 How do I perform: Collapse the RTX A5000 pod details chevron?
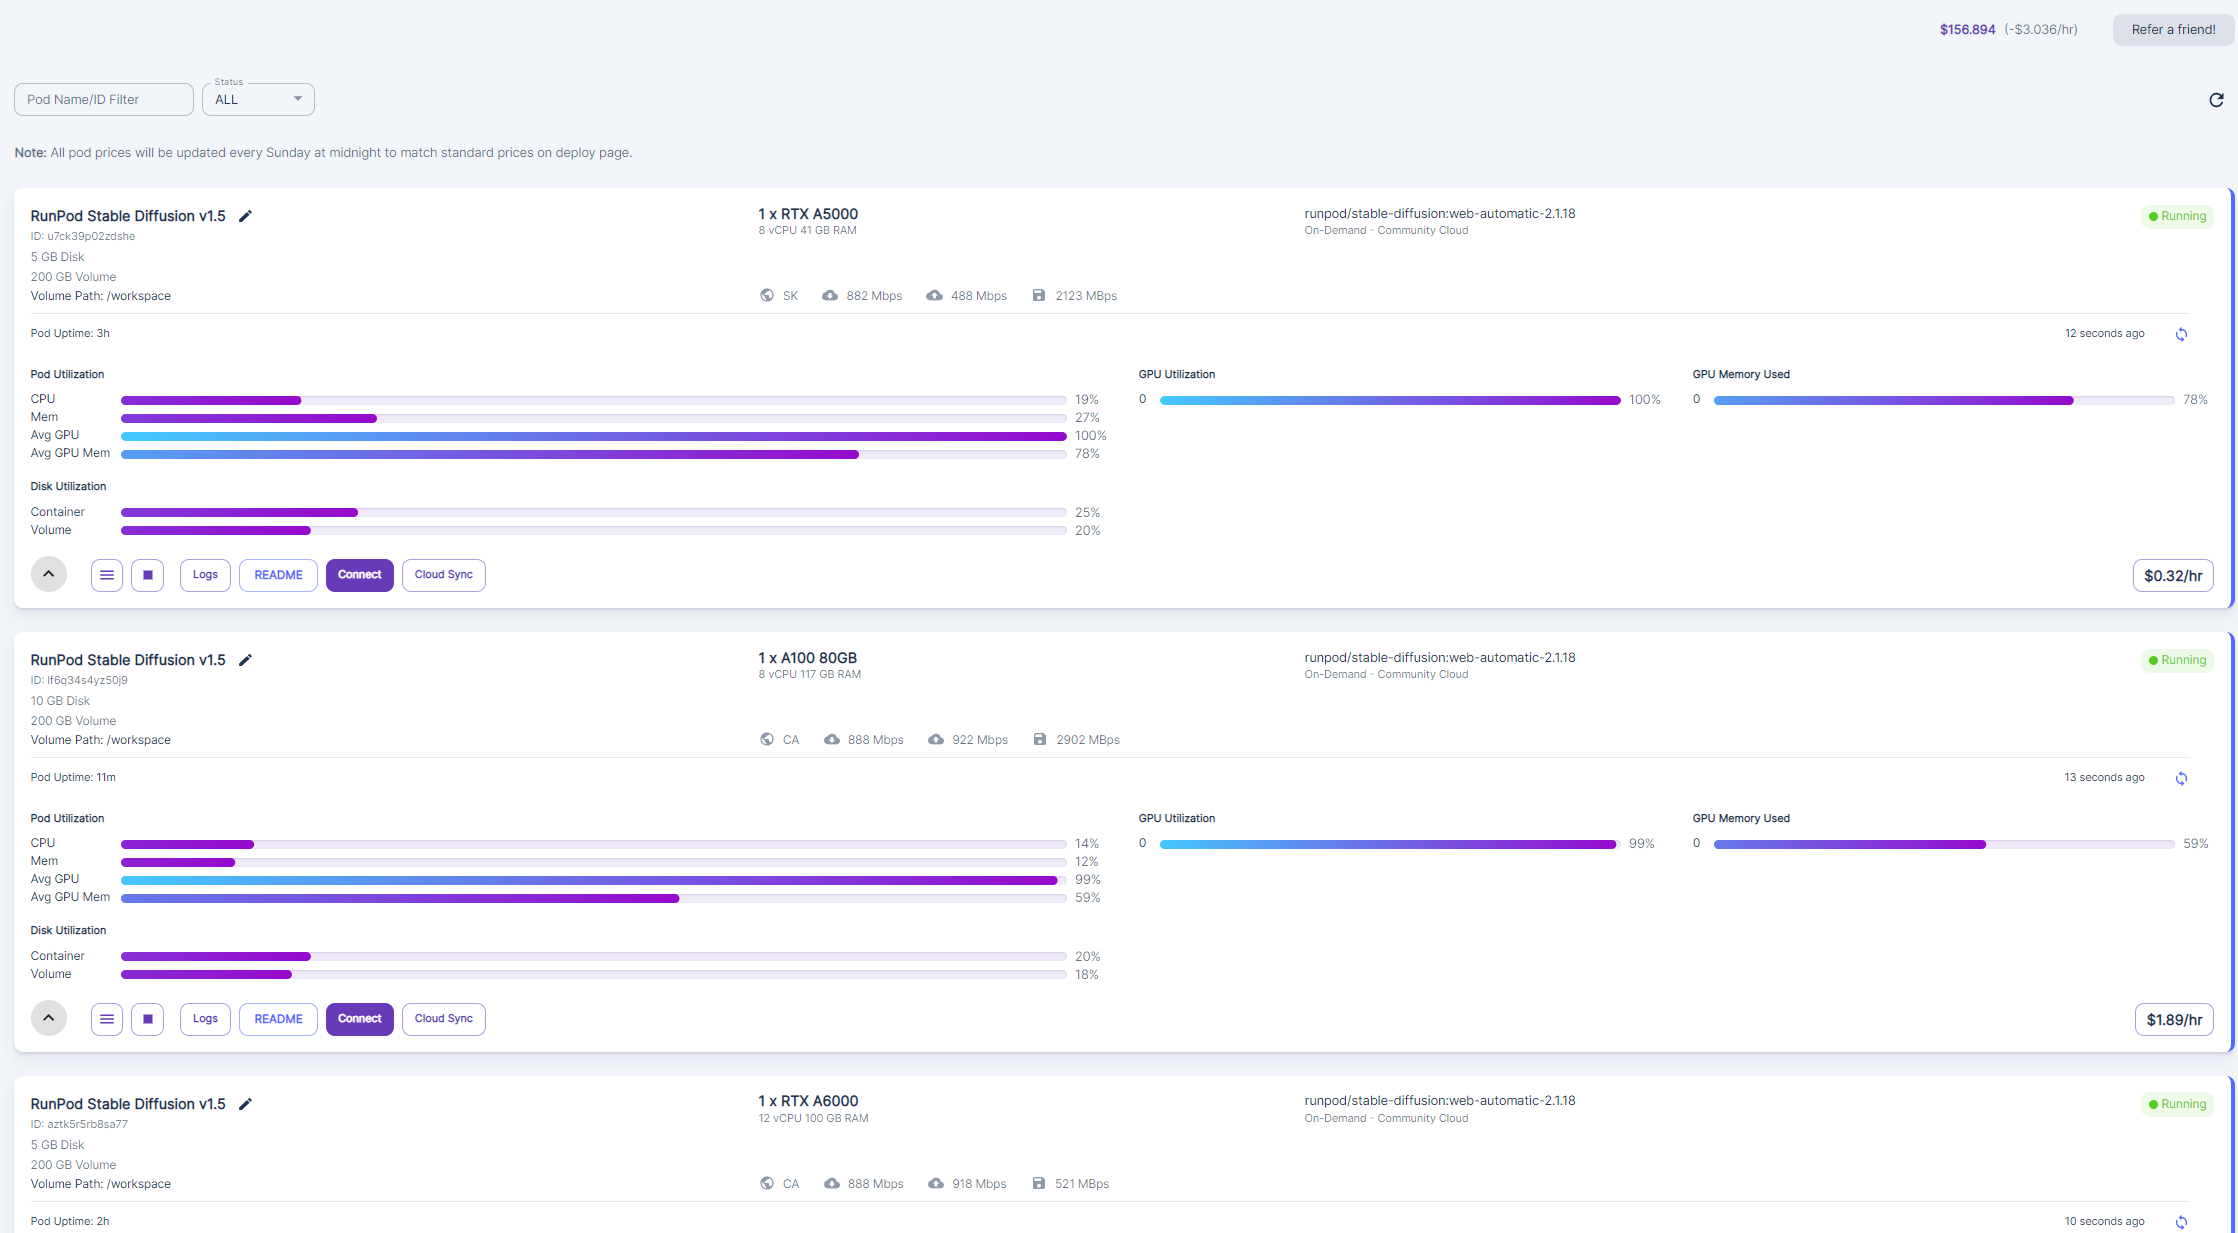click(48, 574)
